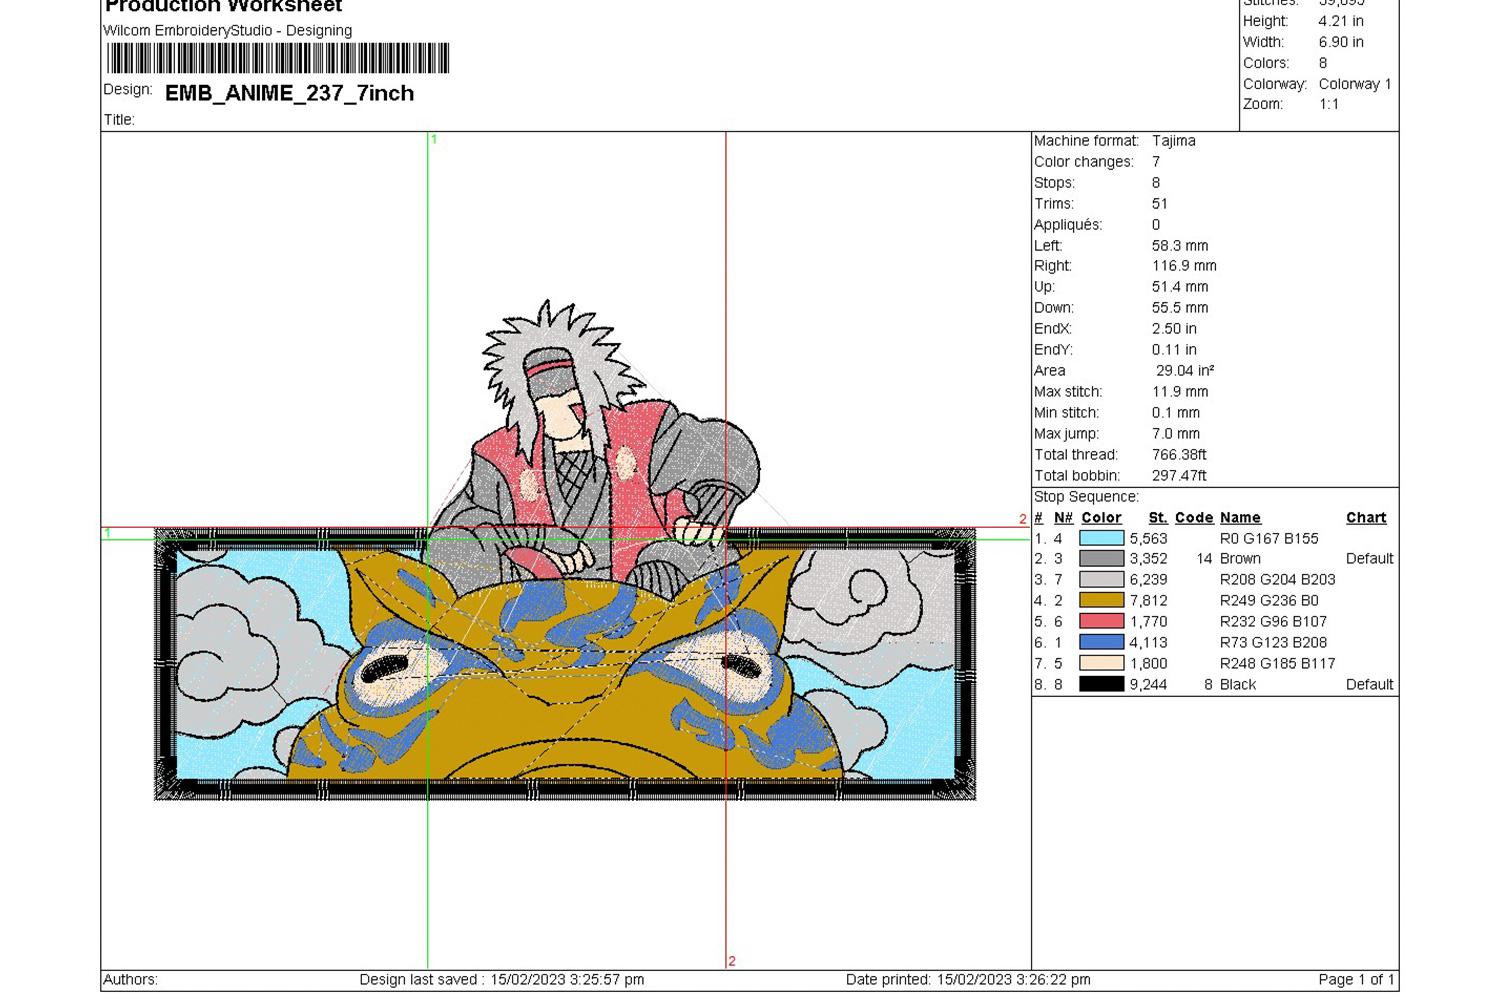
Task: Click the Chart column header
Action: coord(1365,518)
